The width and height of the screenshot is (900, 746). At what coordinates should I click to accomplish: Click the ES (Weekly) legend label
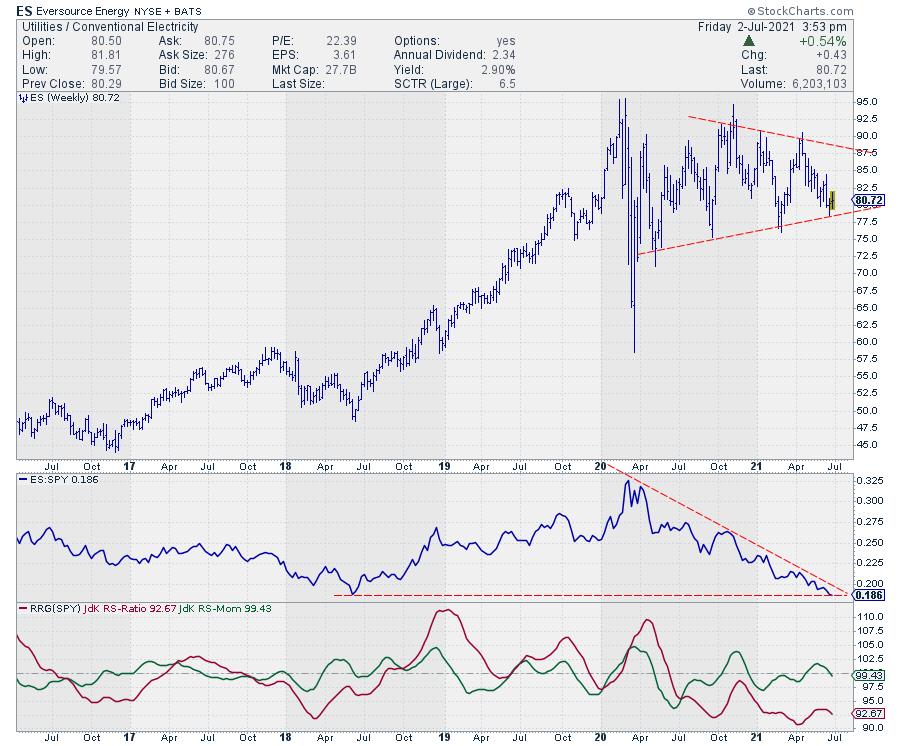tap(58, 100)
